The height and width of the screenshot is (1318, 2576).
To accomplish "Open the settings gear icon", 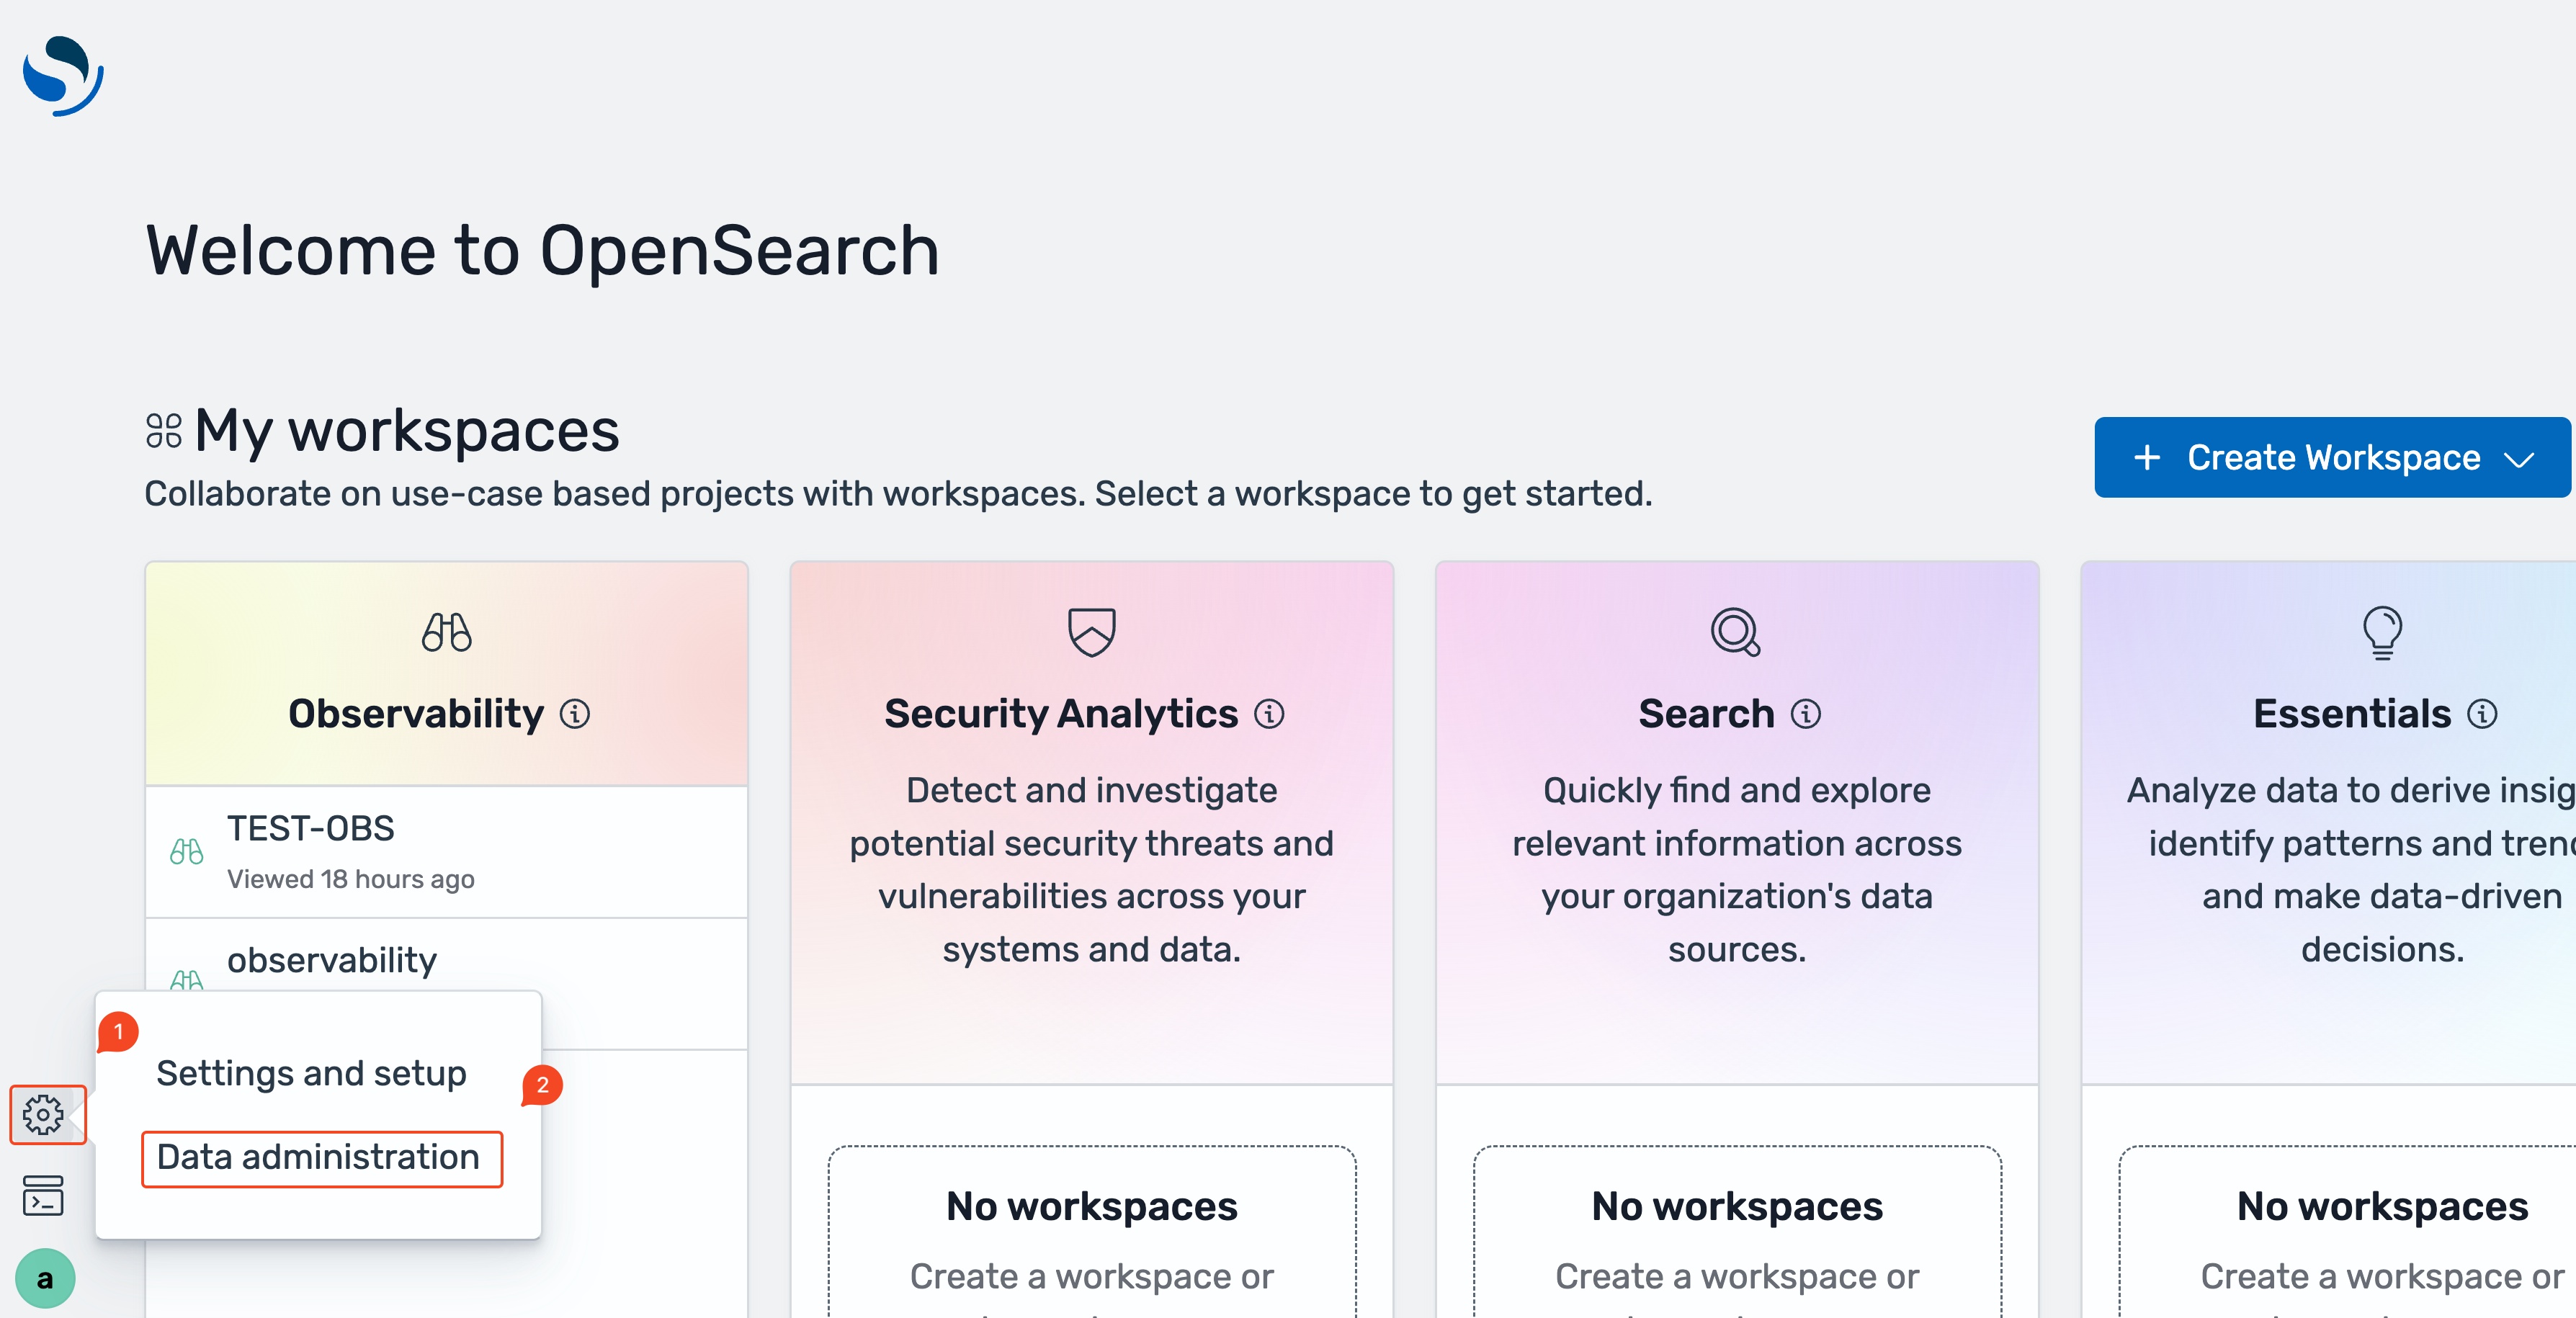I will pos(44,1114).
